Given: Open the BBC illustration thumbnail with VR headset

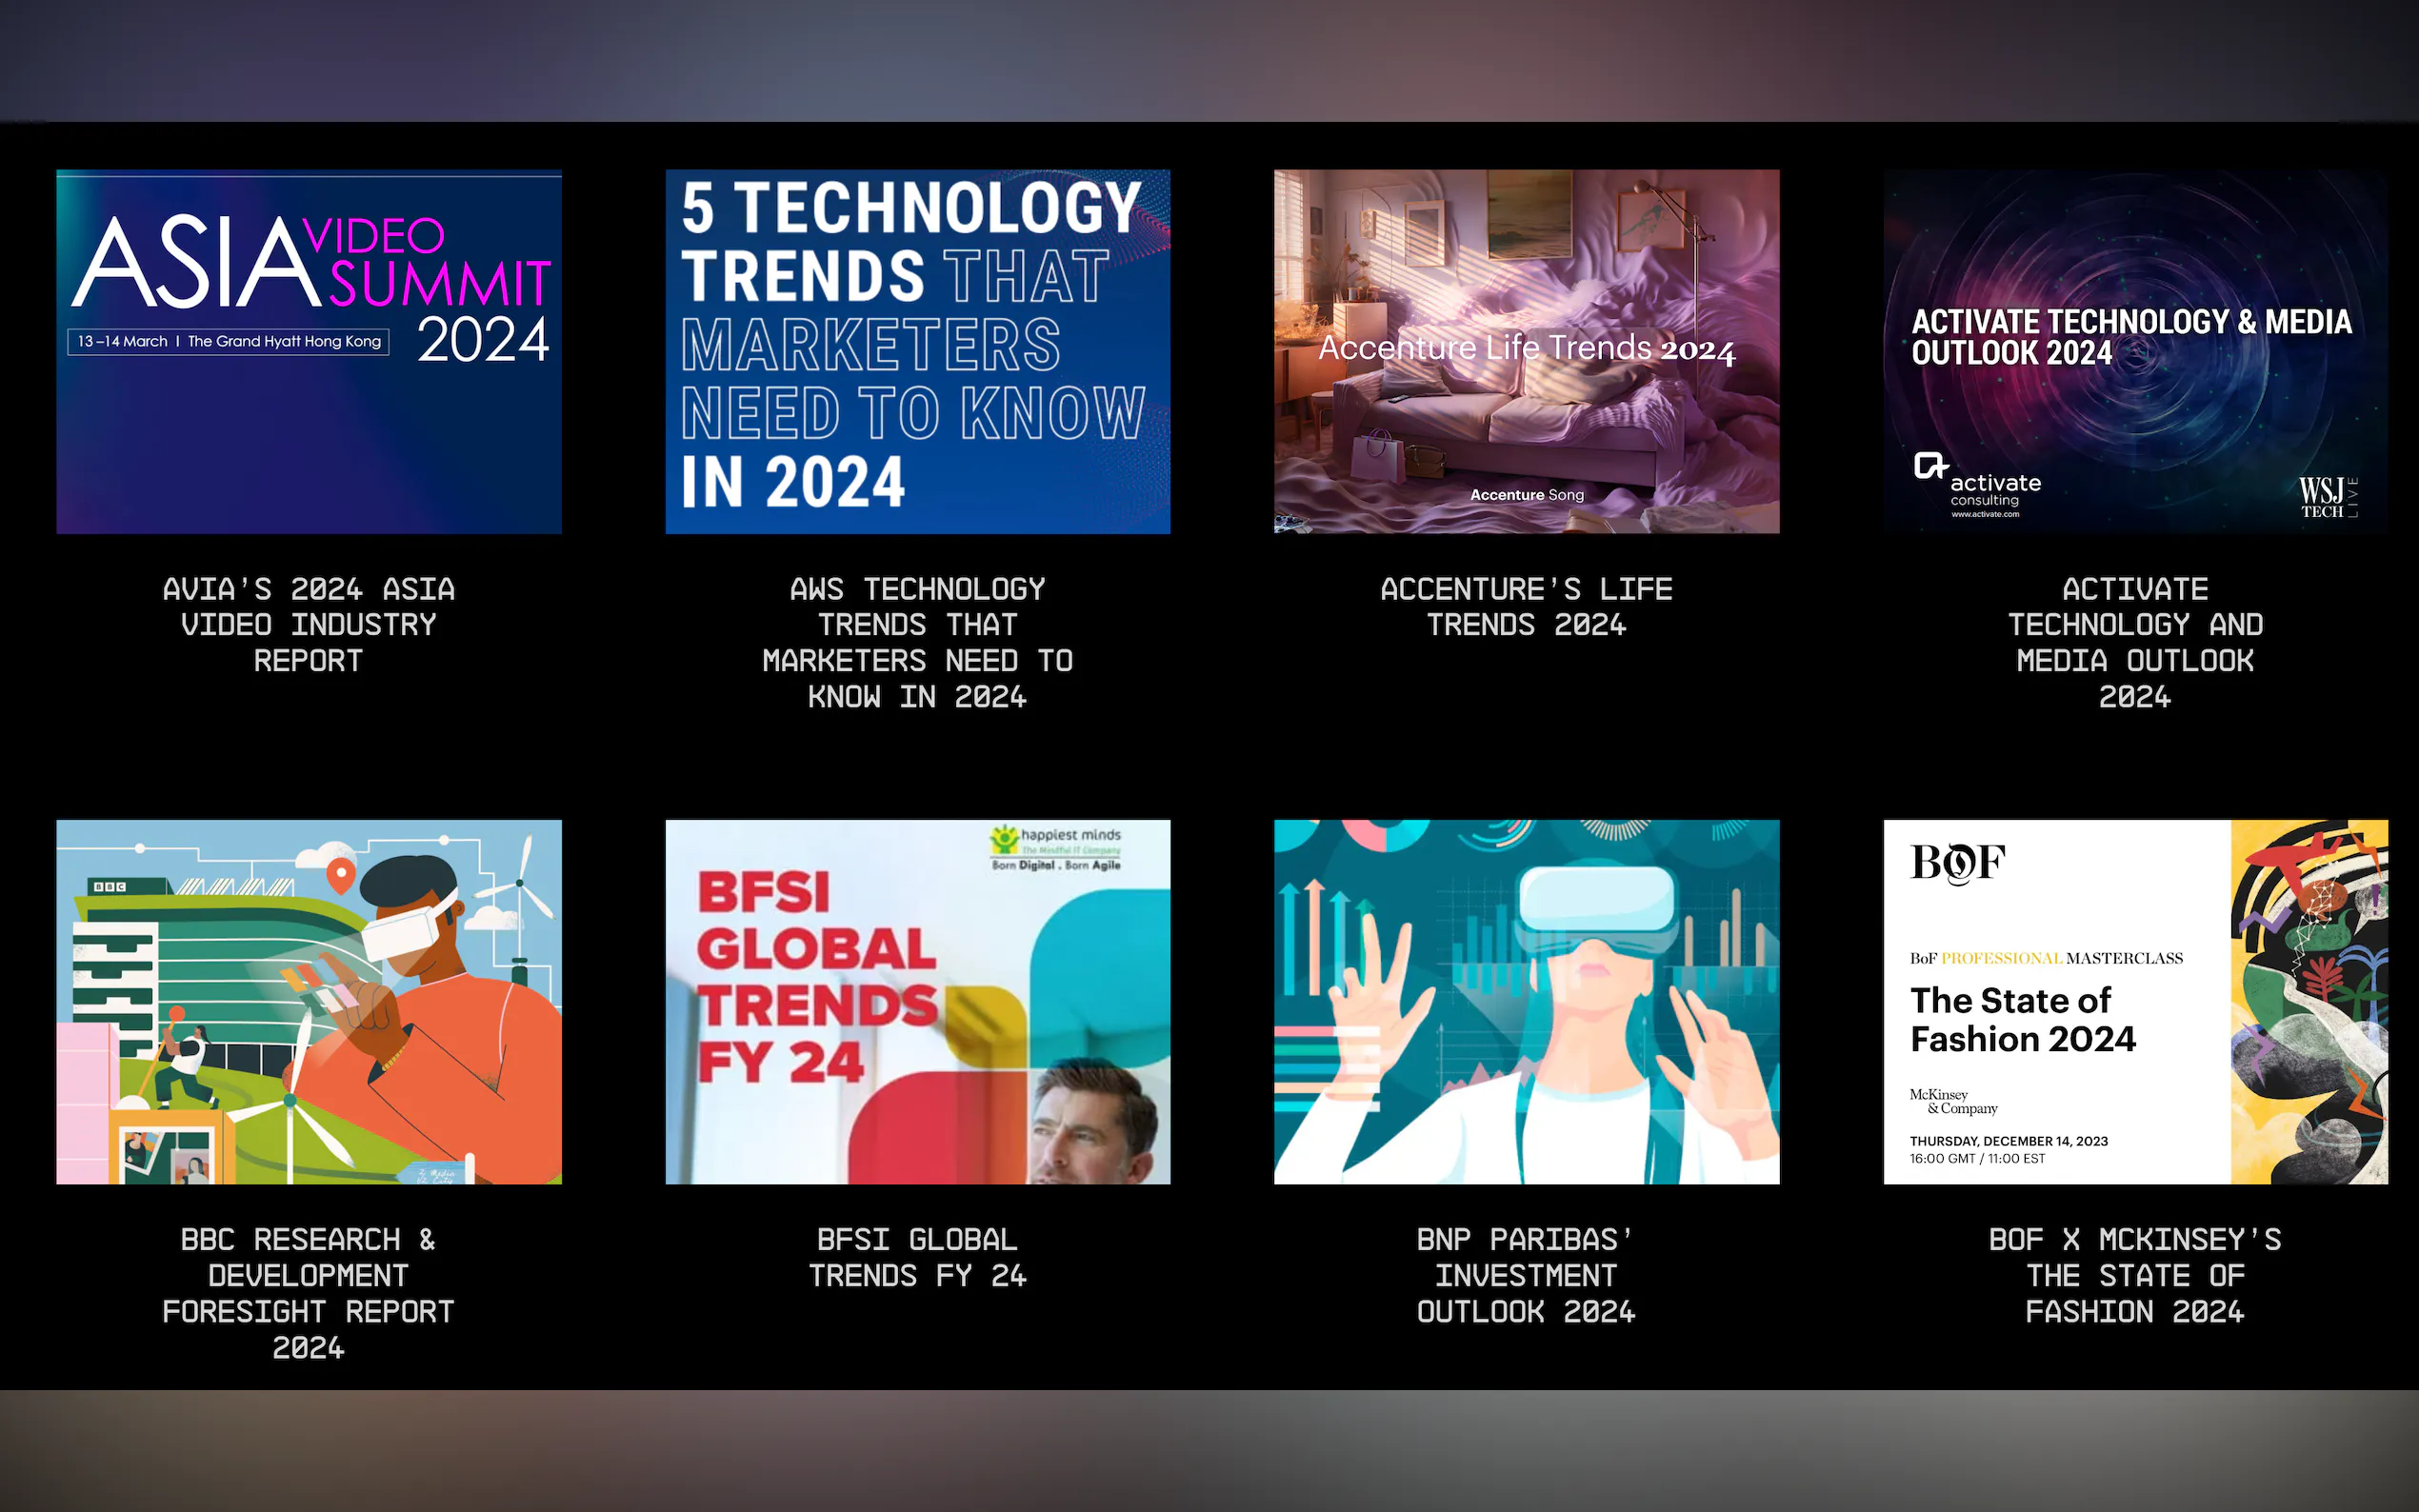Looking at the screenshot, I should point(309,1002).
